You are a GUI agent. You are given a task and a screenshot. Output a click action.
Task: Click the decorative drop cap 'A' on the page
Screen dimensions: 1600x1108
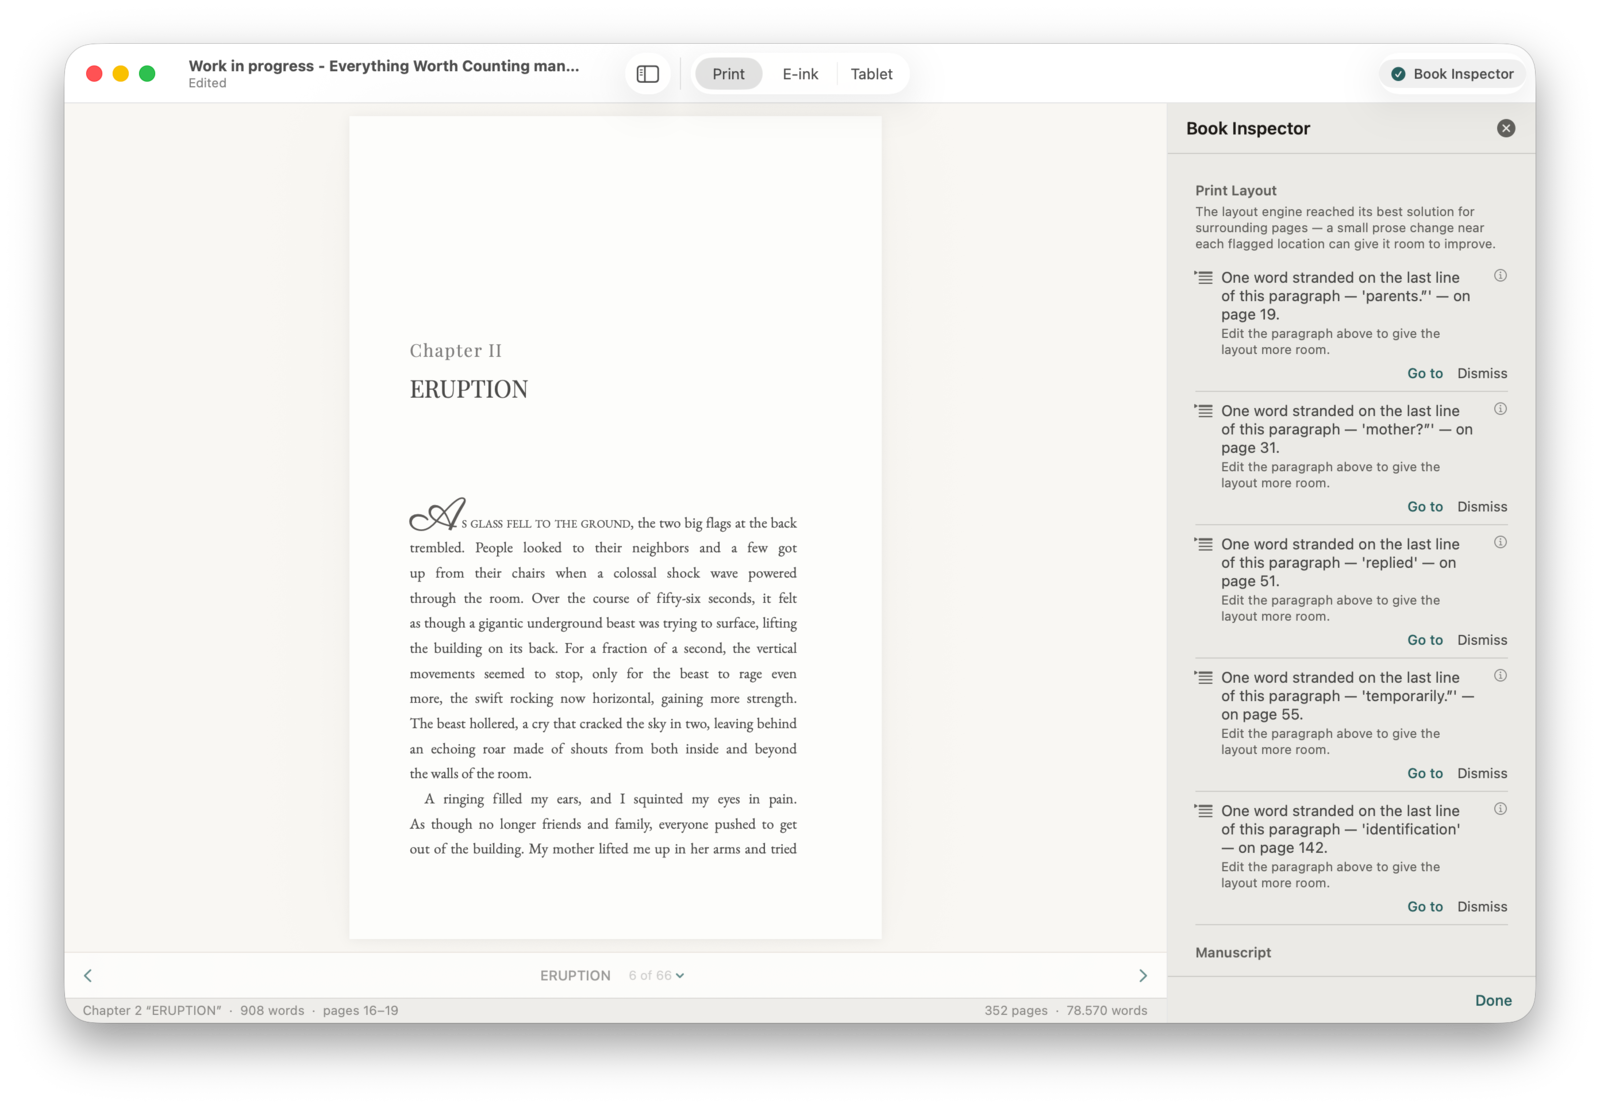tap(438, 514)
